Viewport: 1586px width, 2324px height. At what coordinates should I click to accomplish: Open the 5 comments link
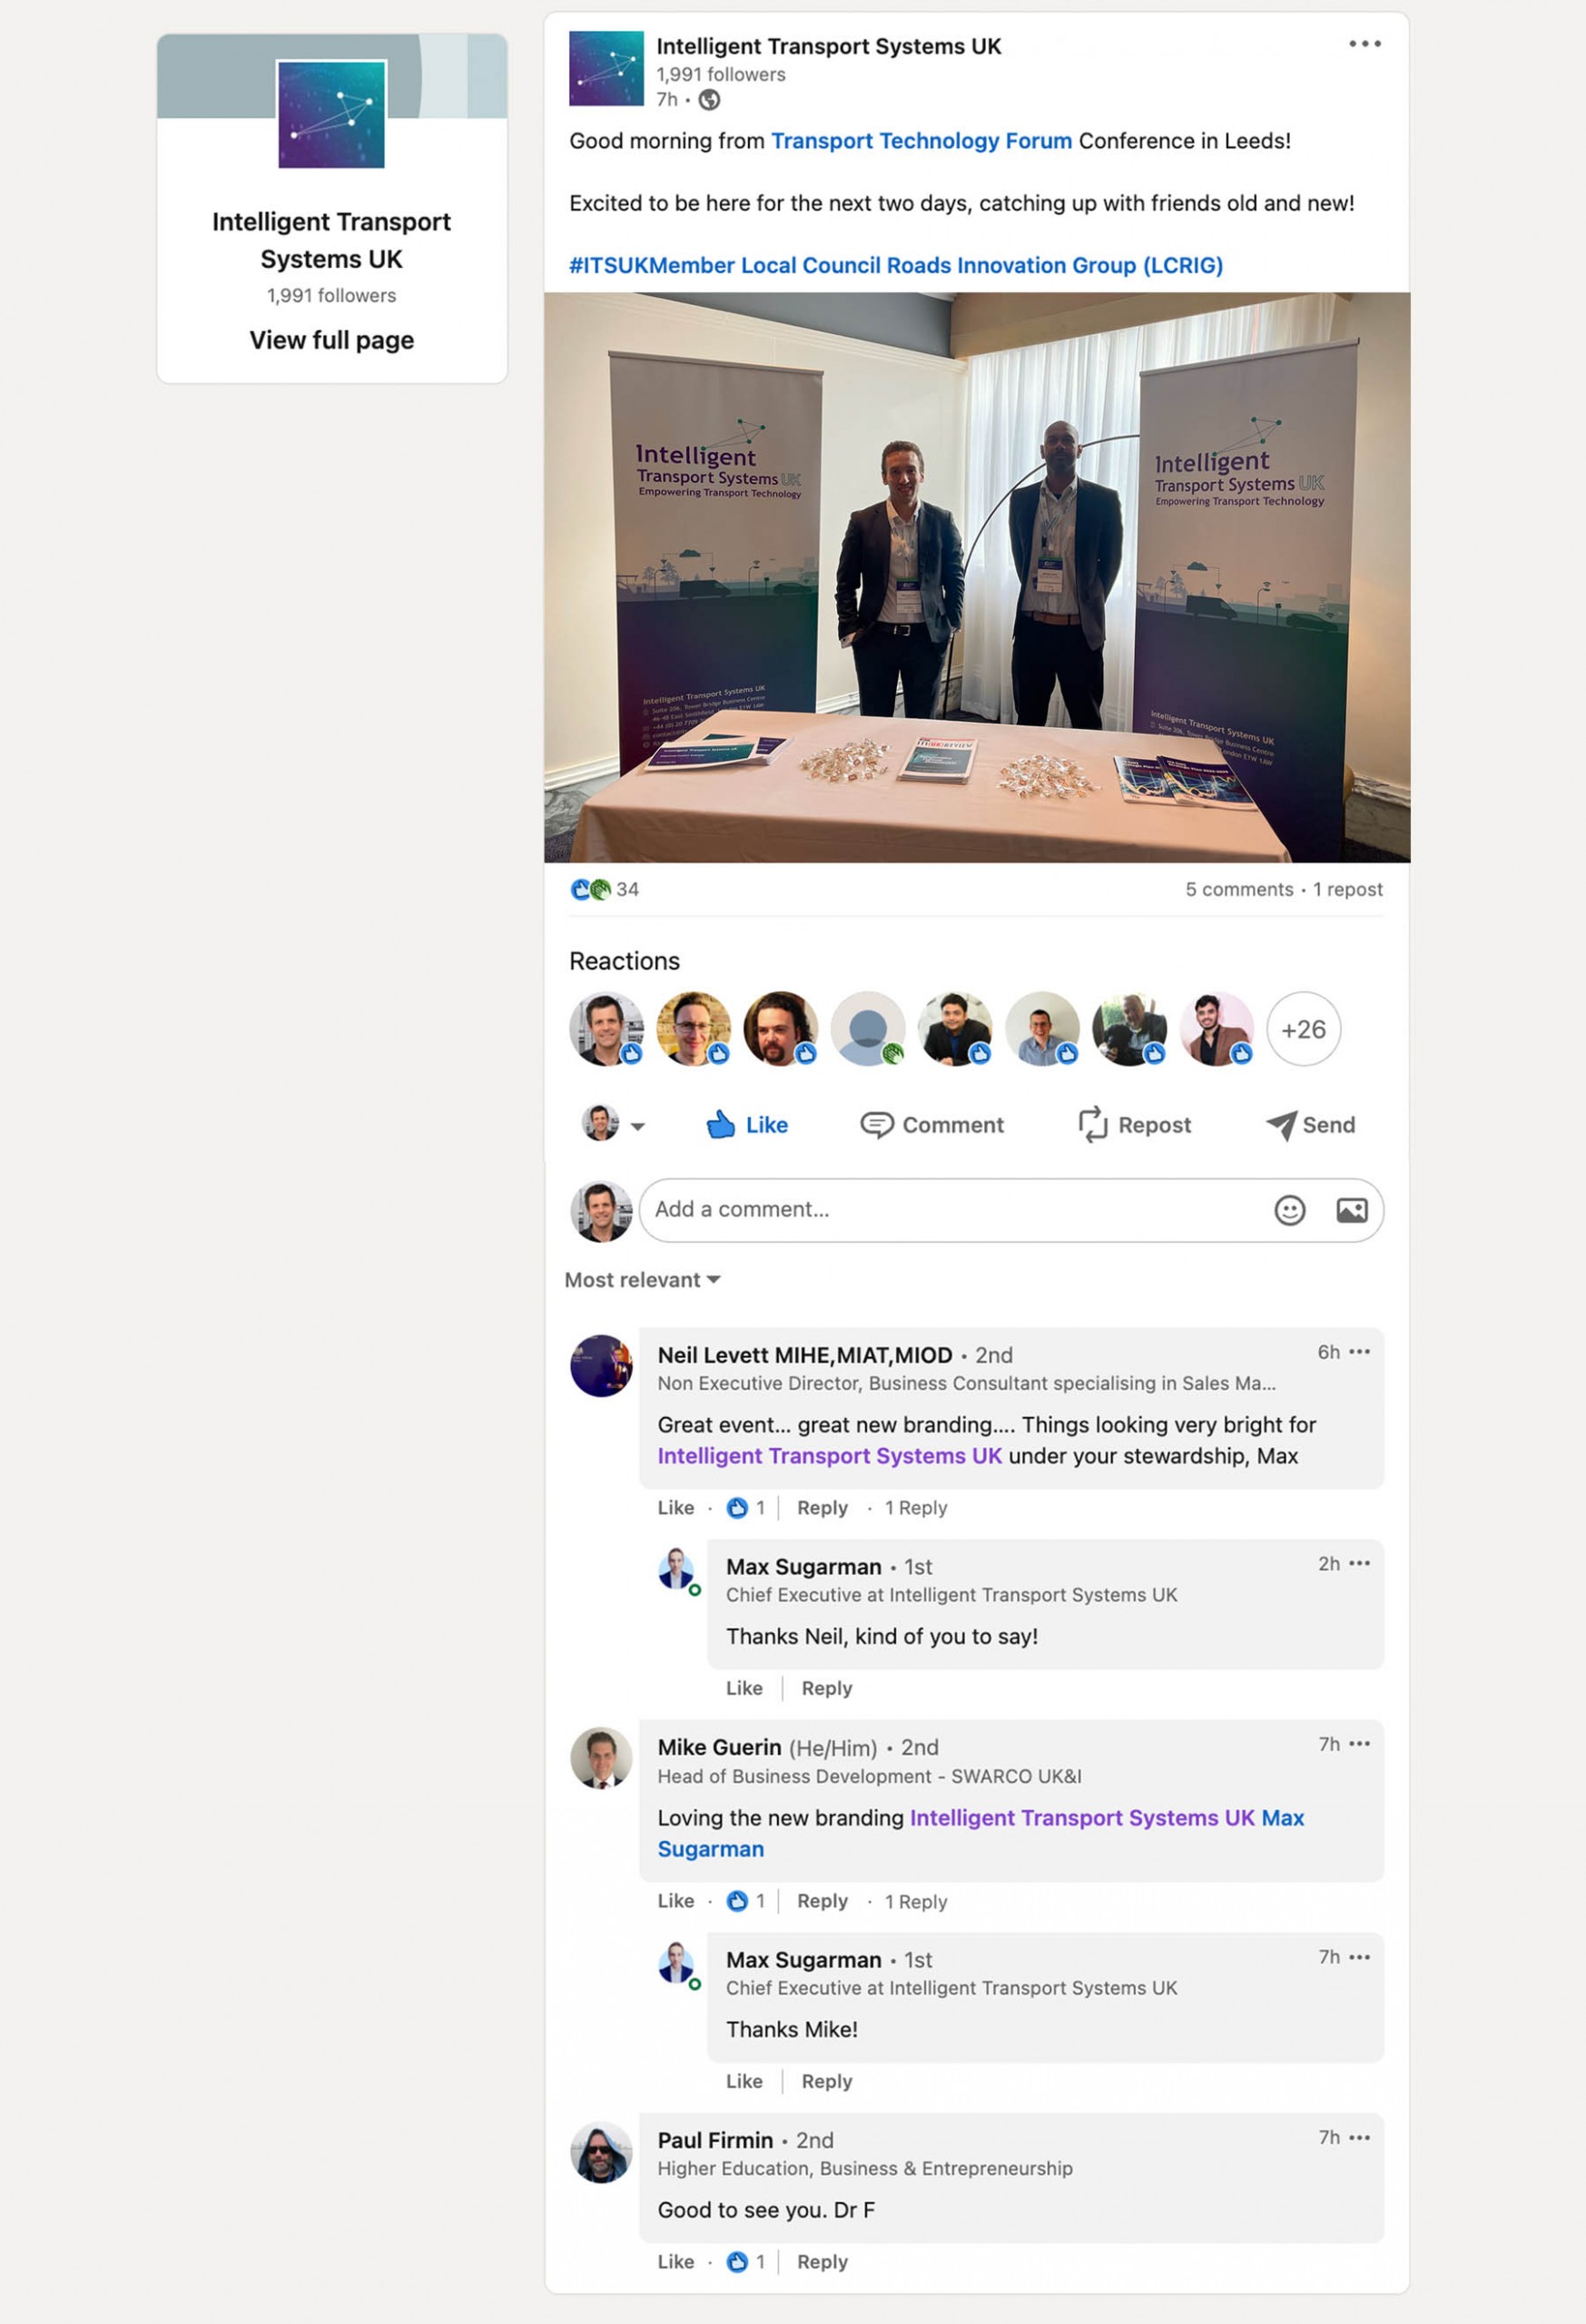point(1238,889)
